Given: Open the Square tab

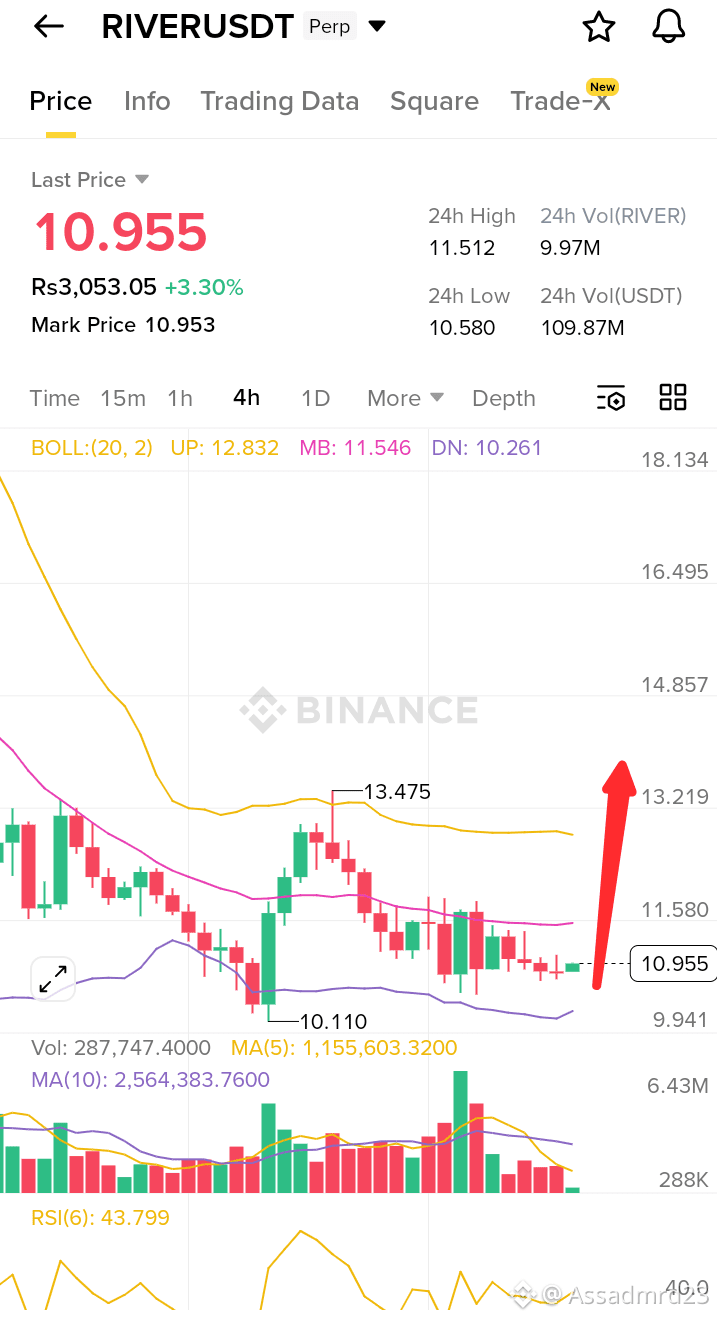Looking at the screenshot, I should pos(434,101).
